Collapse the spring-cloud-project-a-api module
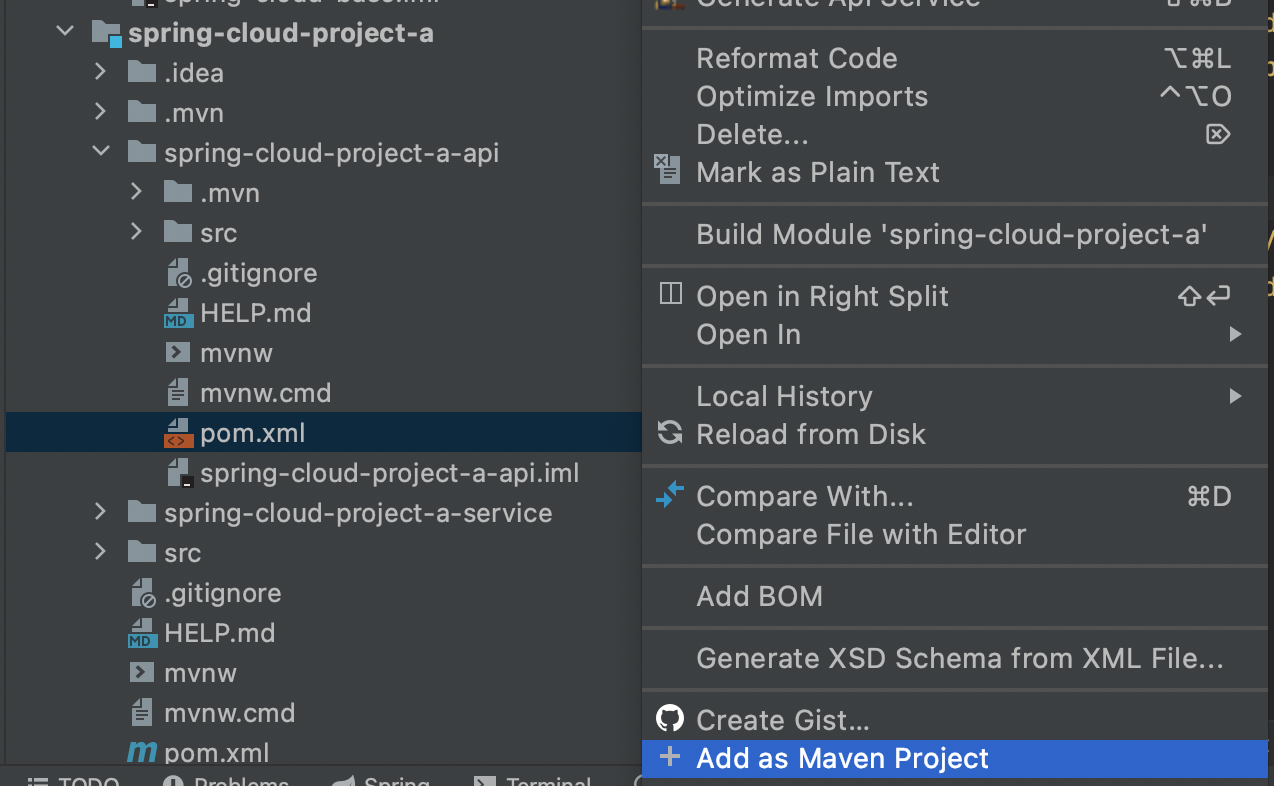The image size is (1274, 786). tap(100, 152)
